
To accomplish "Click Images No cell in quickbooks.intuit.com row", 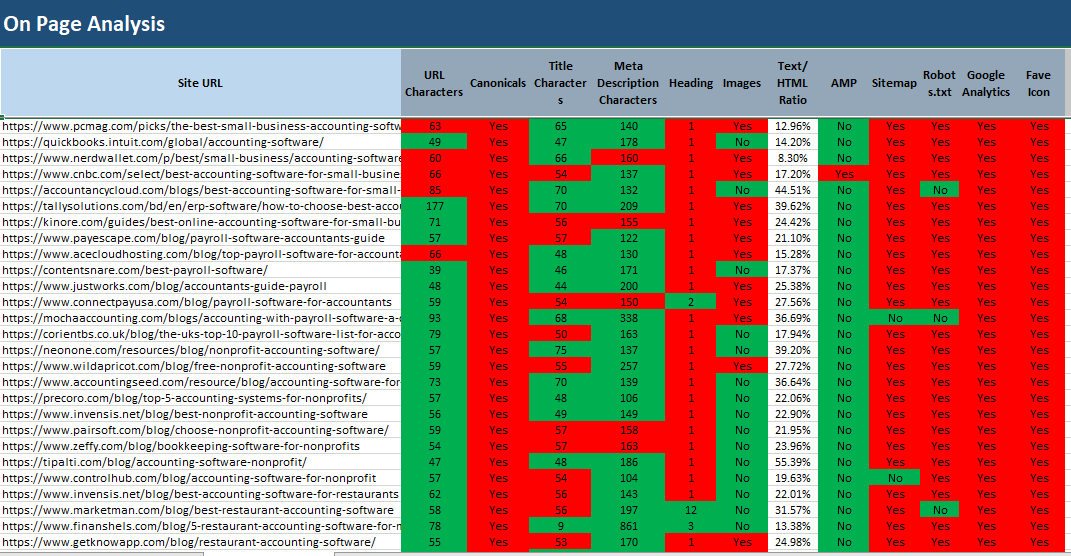I will click(x=742, y=142).
